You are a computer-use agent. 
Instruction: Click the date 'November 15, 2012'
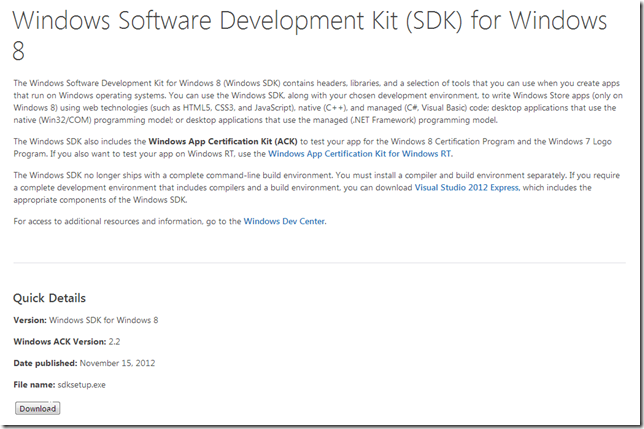[x=117, y=363]
